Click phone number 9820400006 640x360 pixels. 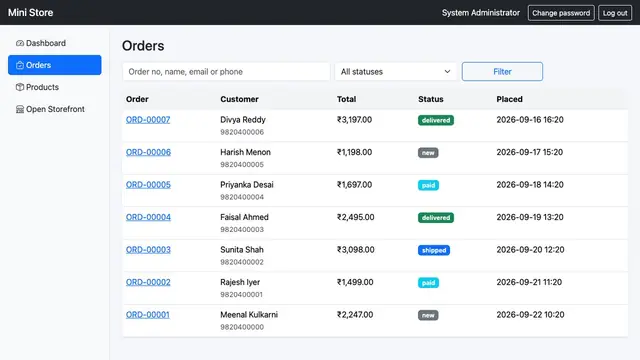pos(242,132)
